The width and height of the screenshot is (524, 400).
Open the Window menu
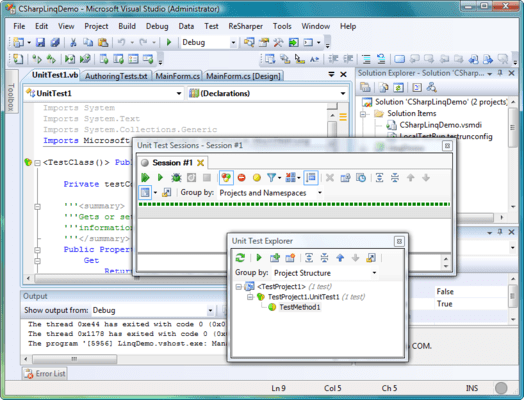click(x=315, y=26)
